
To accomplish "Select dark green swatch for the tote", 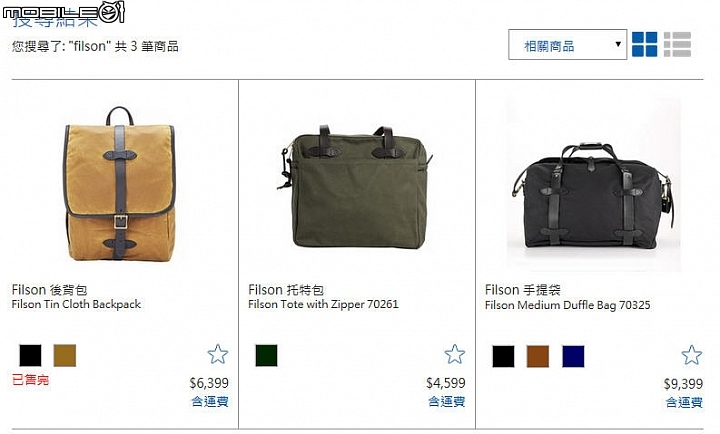I will tap(266, 355).
